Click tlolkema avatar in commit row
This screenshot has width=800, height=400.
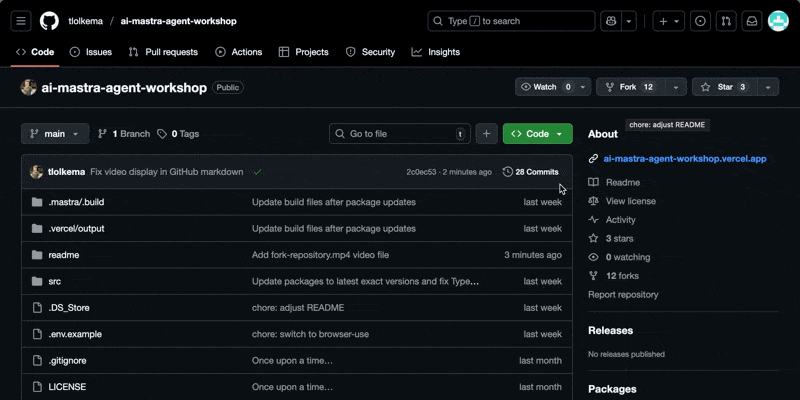pyautogui.click(x=36, y=172)
